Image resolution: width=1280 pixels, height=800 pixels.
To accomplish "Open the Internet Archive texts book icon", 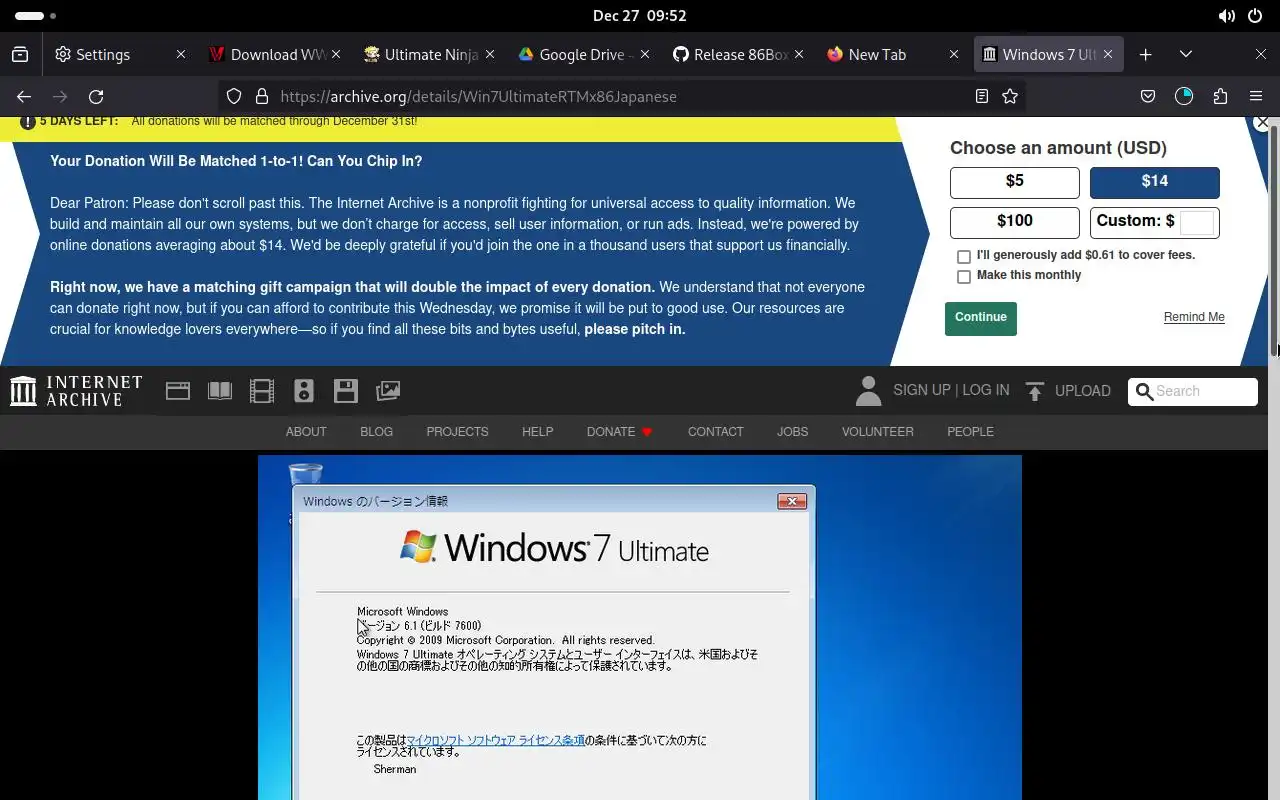I will [x=220, y=391].
